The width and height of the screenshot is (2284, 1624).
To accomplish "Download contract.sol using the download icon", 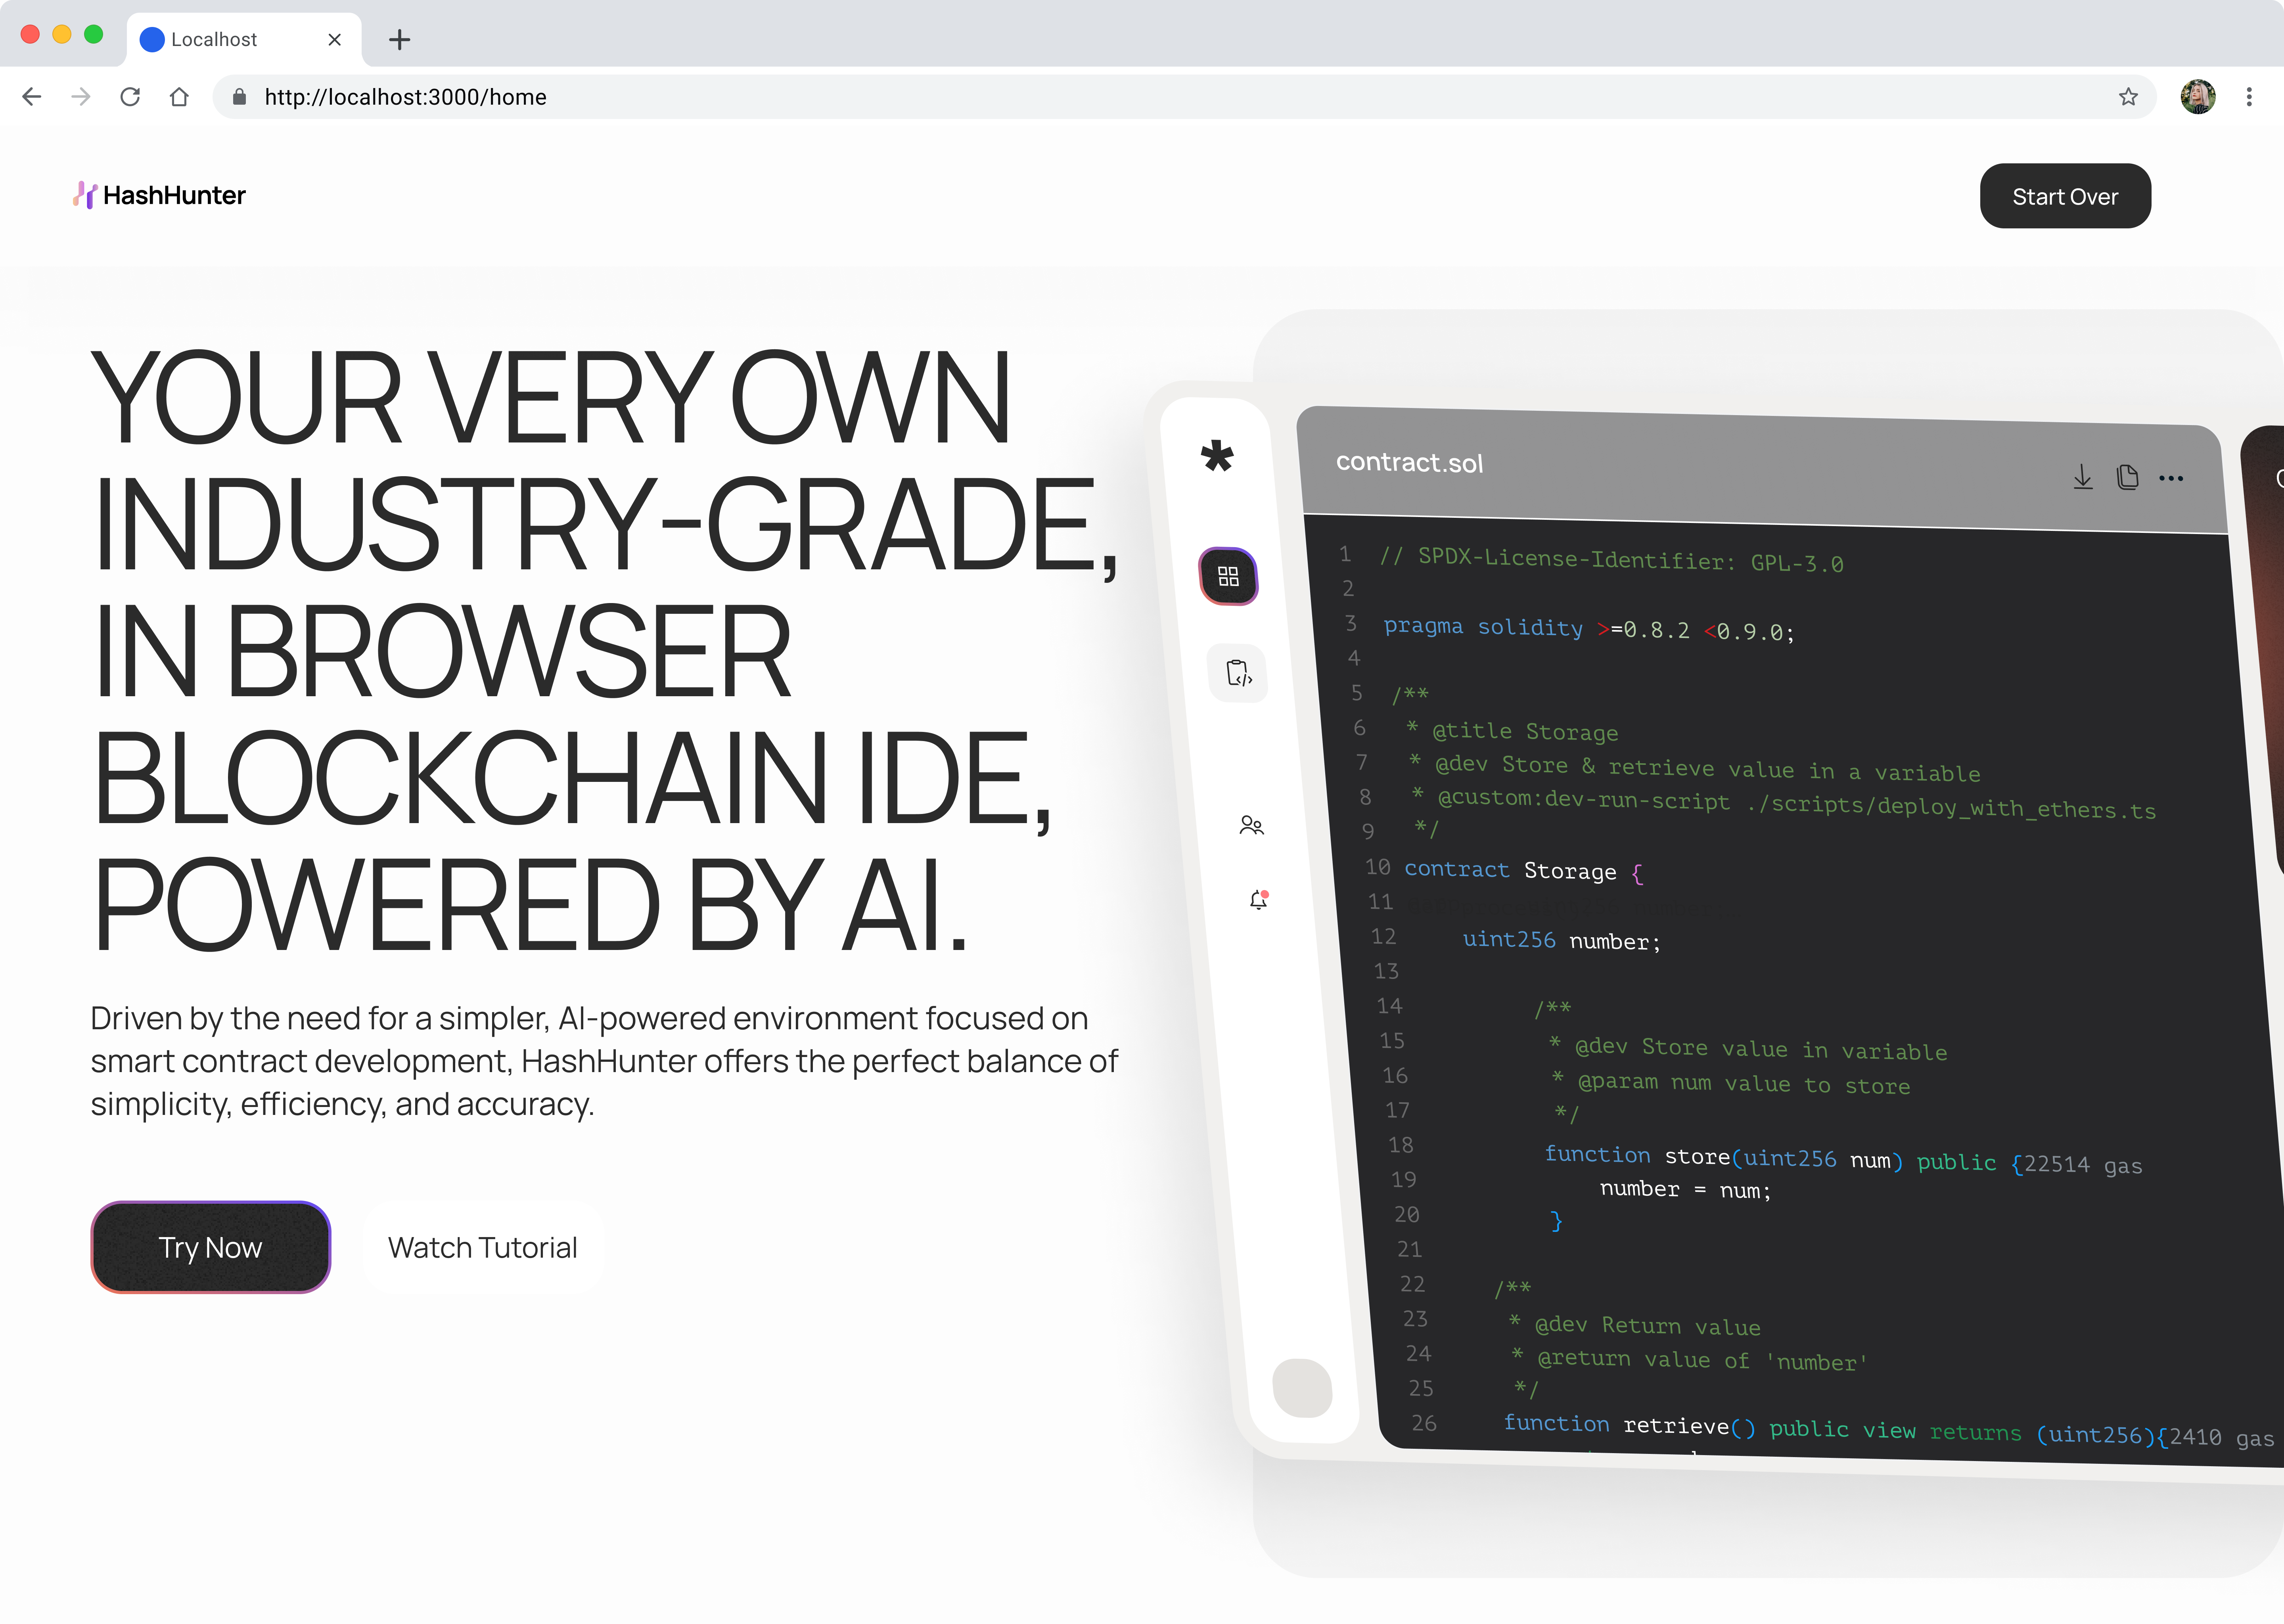I will tap(2083, 477).
